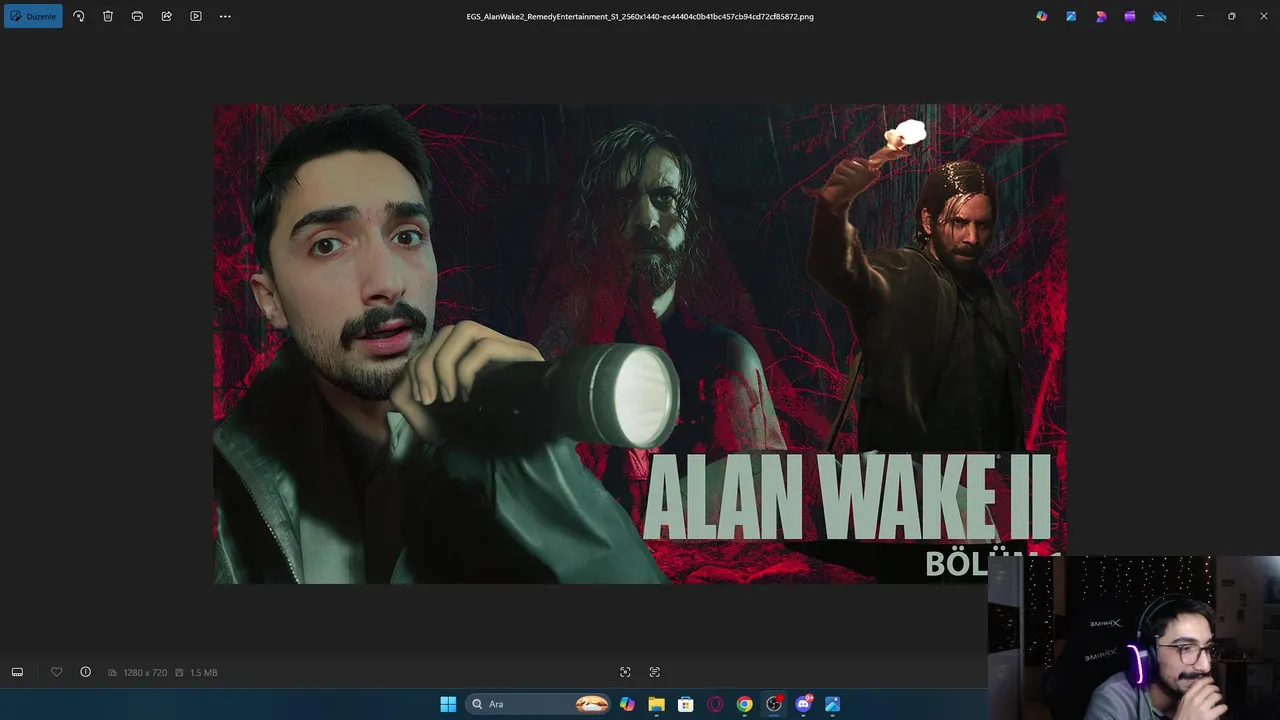Screen dimensions: 1280x720
Task: Open the OneDrive cloud icon
Action: (x=1160, y=16)
